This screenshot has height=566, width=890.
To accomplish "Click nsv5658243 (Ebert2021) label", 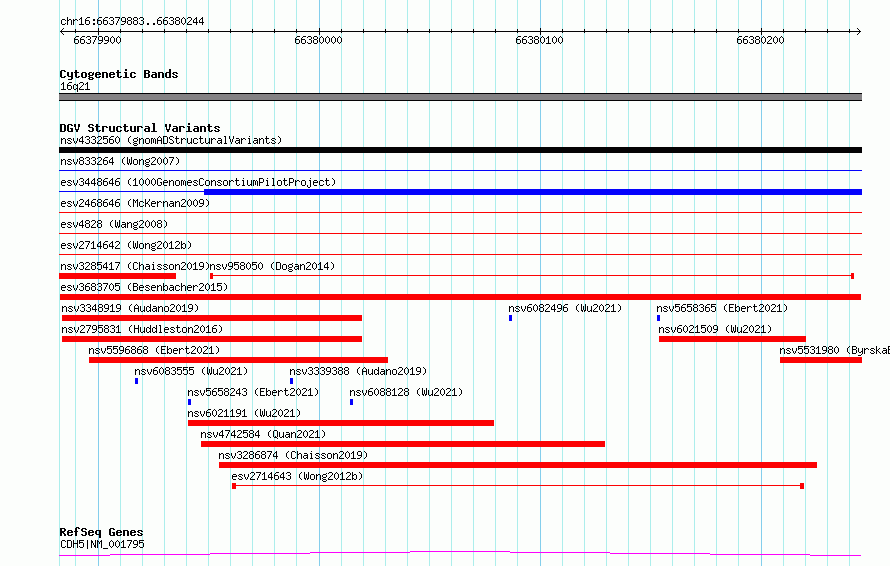I will coord(253,392).
